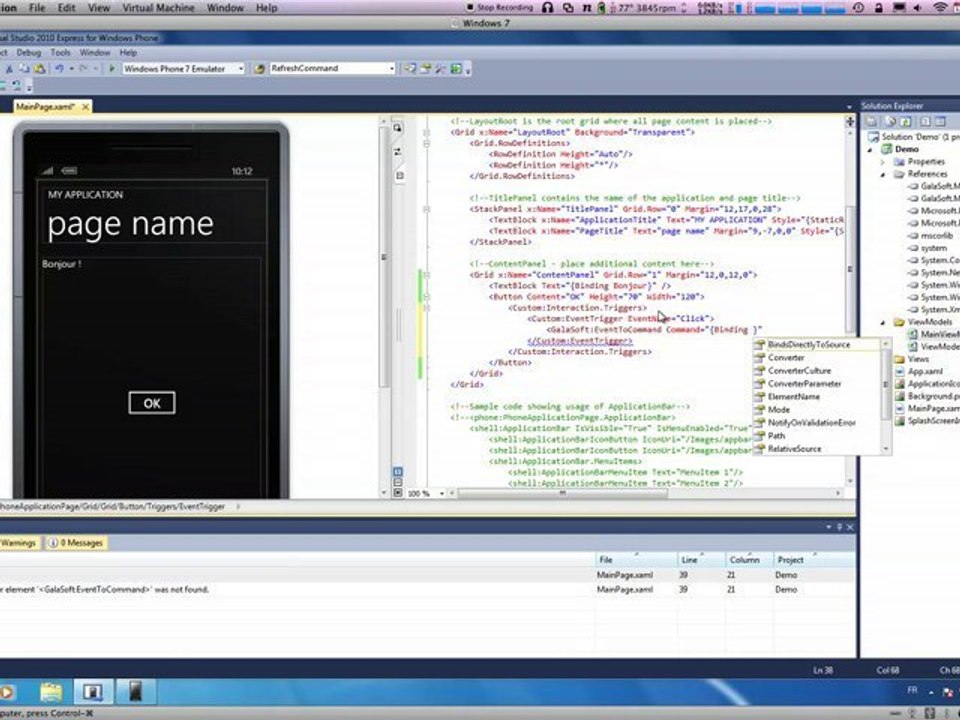Click the Time Machine clock icon in the menu bar

click(x=858, y=7)
